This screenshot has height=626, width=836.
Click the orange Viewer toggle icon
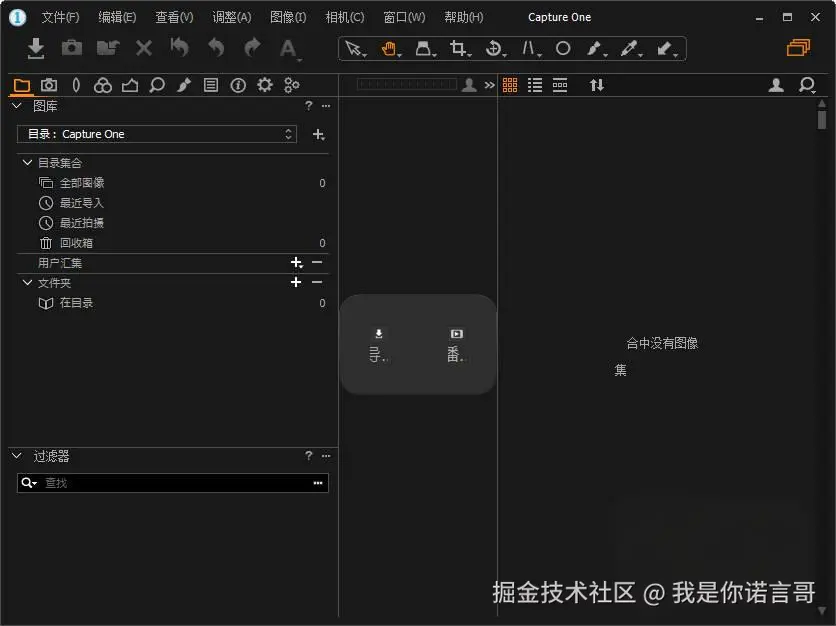tap(798, 48)
